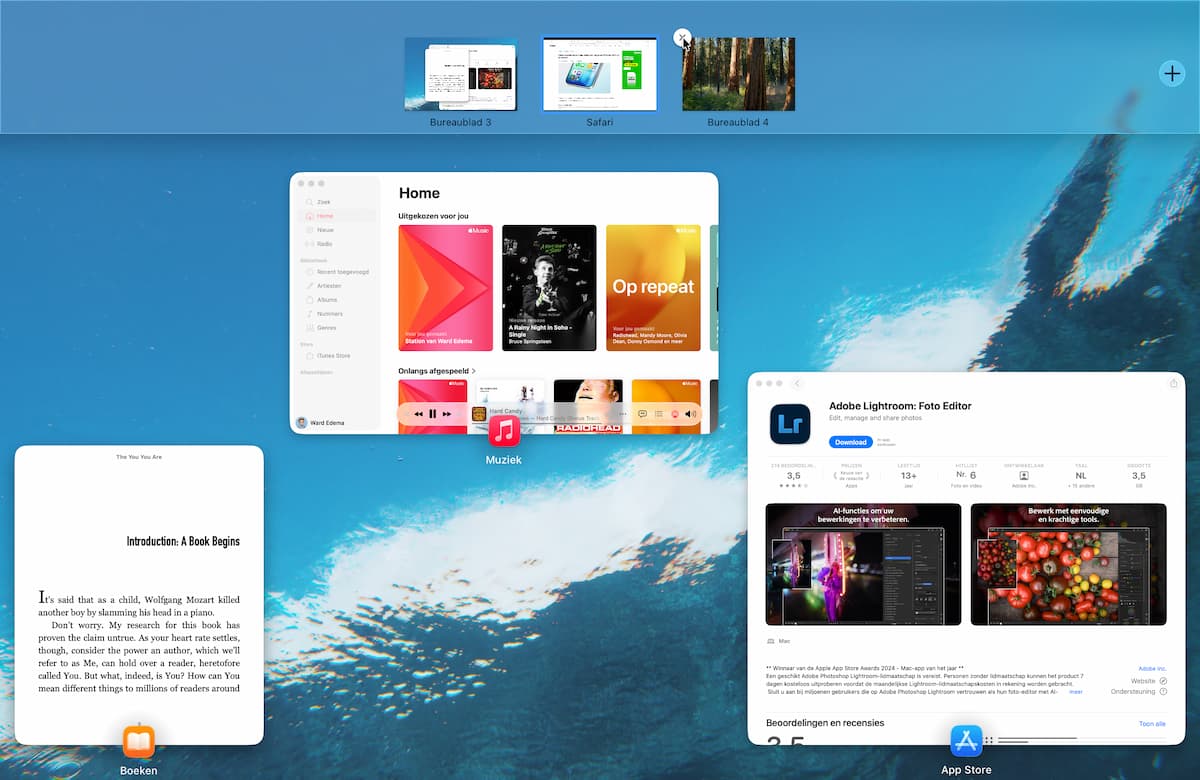1200x780 pixels.
Task: Close the Bureaublad 4 space
Action: [x=682, y=38]
